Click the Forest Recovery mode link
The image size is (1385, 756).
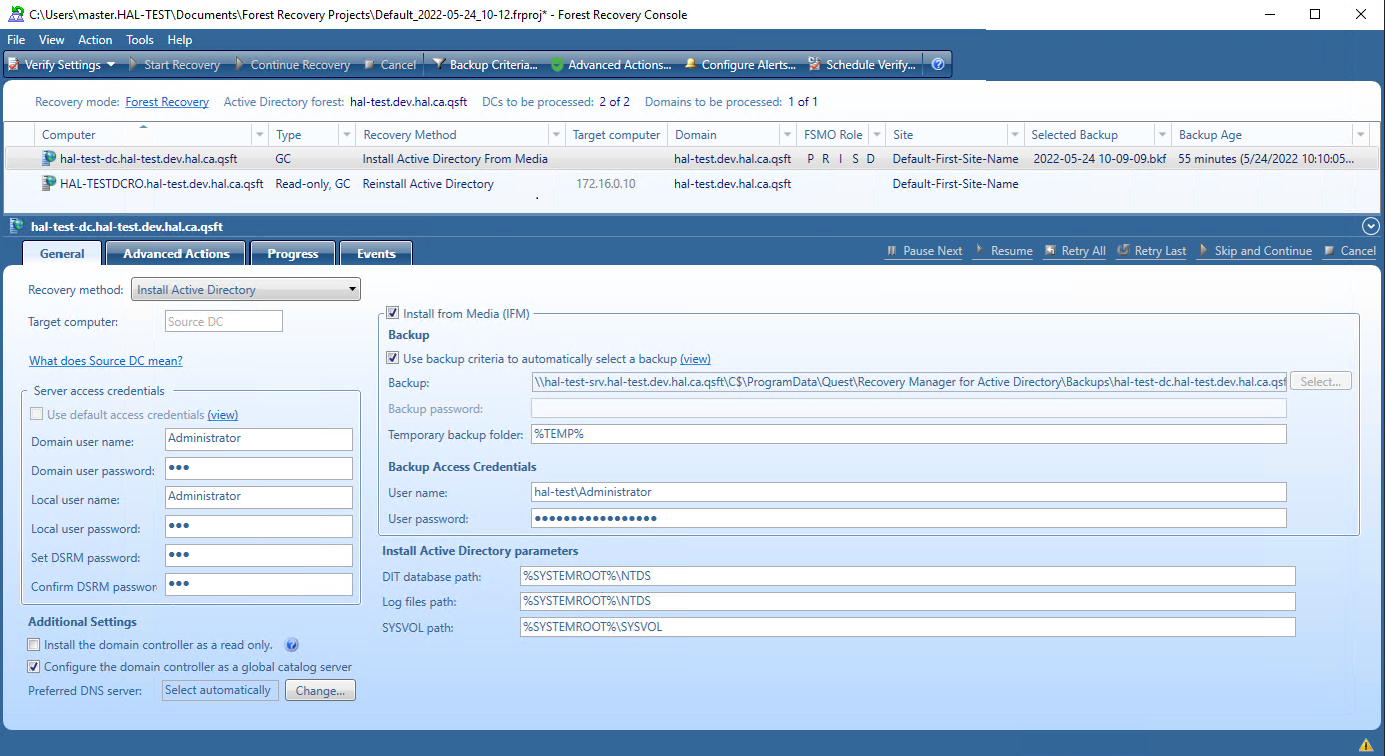pos(167,102)
